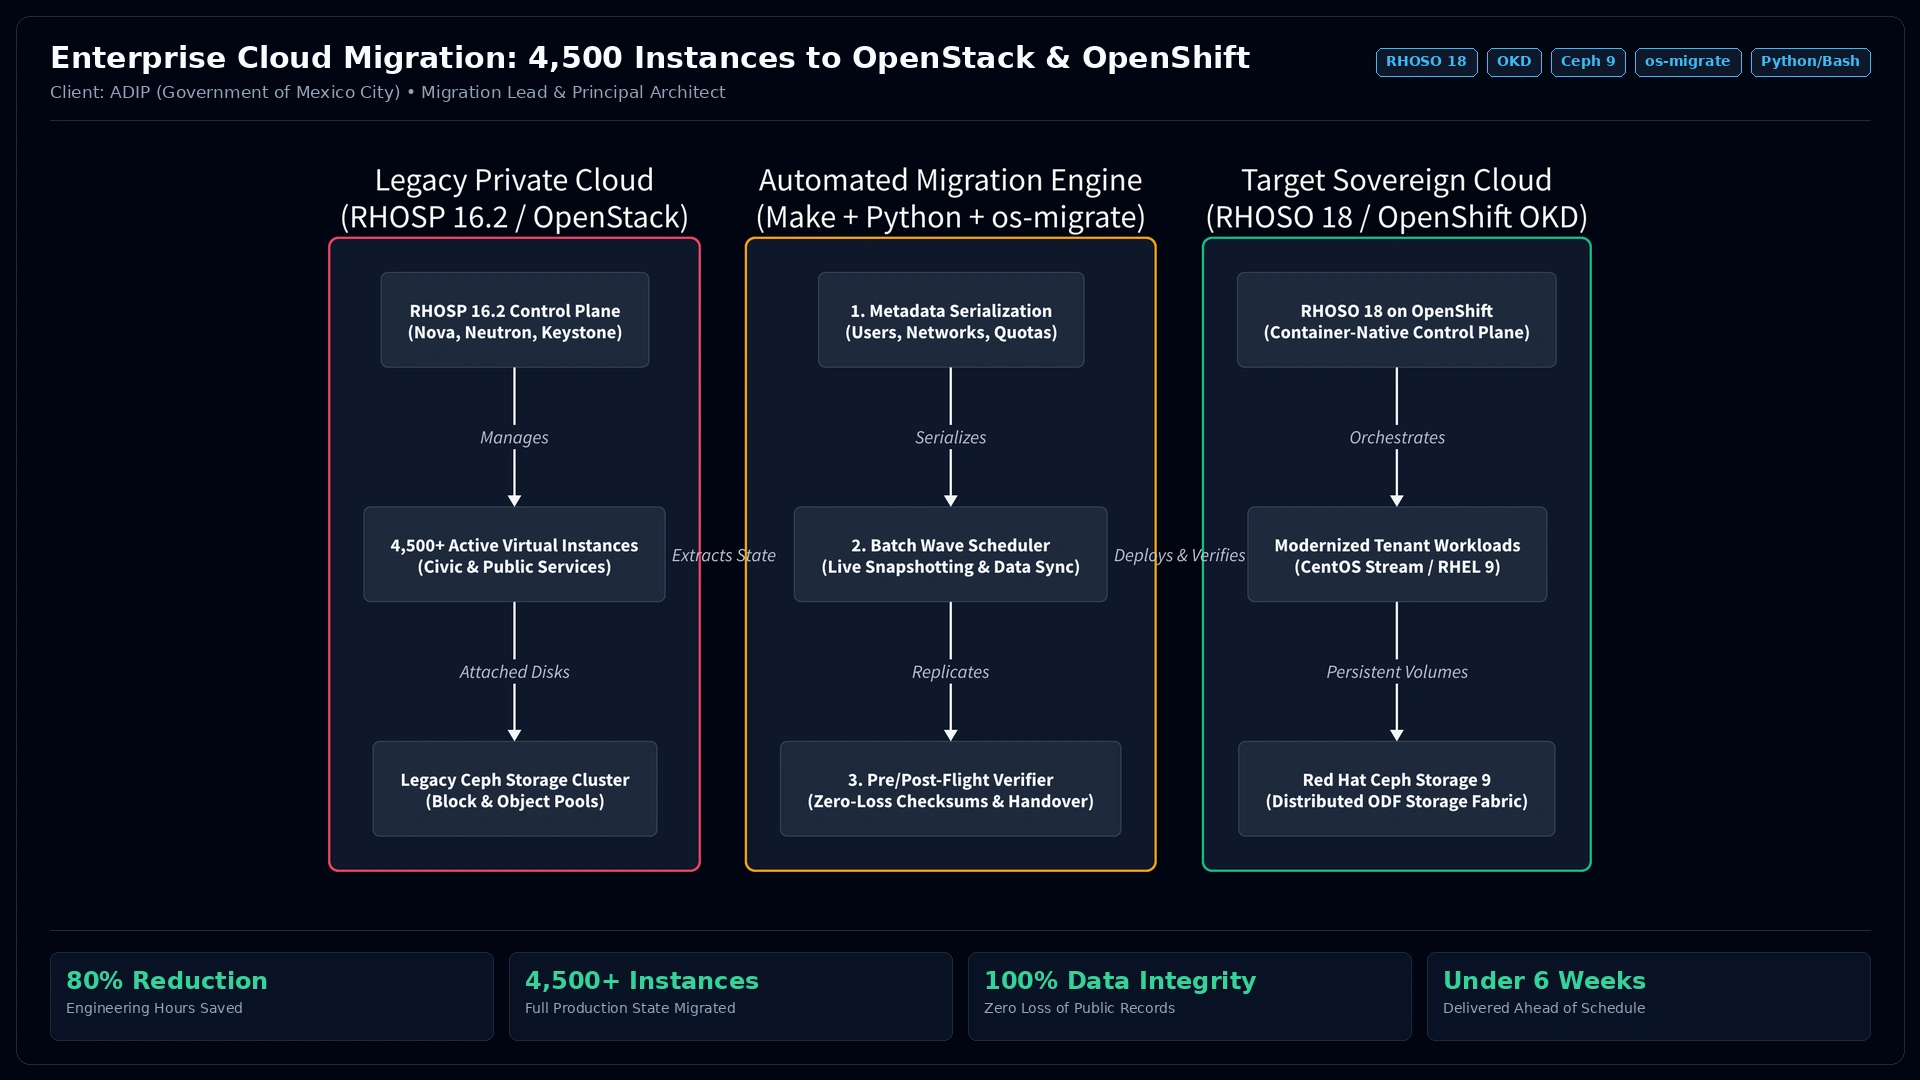The width and height of the screenshot is (1920, 1080).
Task: Click the 100% Data Integrity metric card
Action: 1190,996
